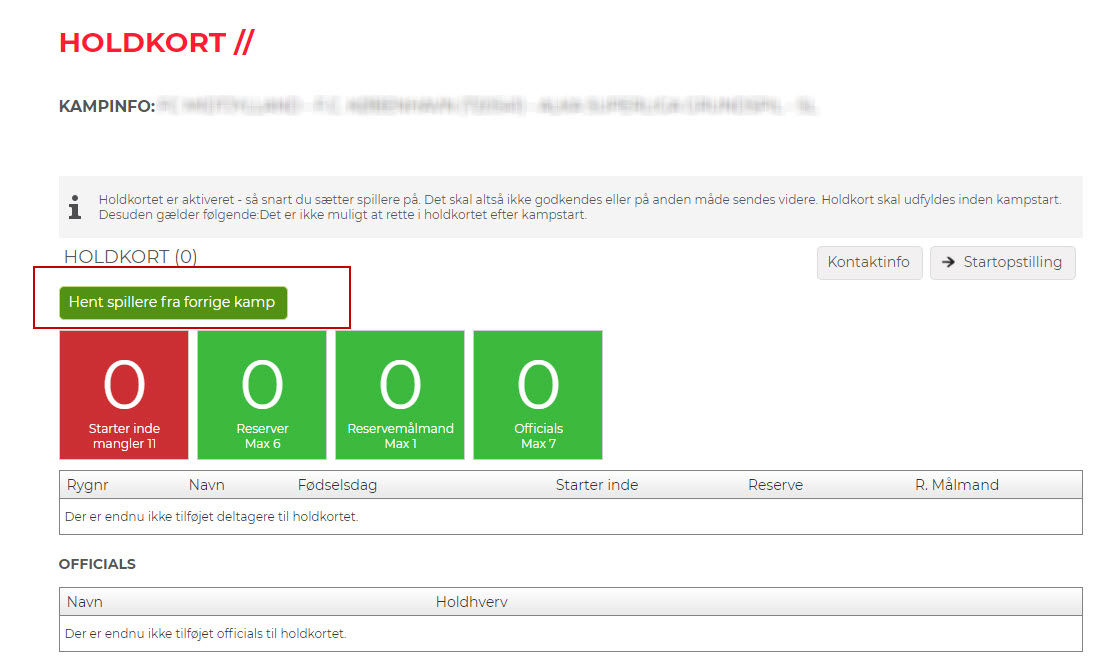This screenshot has height=668, width=1108.
Task: Click the Navn header in officials table
Action: [85, 602]
